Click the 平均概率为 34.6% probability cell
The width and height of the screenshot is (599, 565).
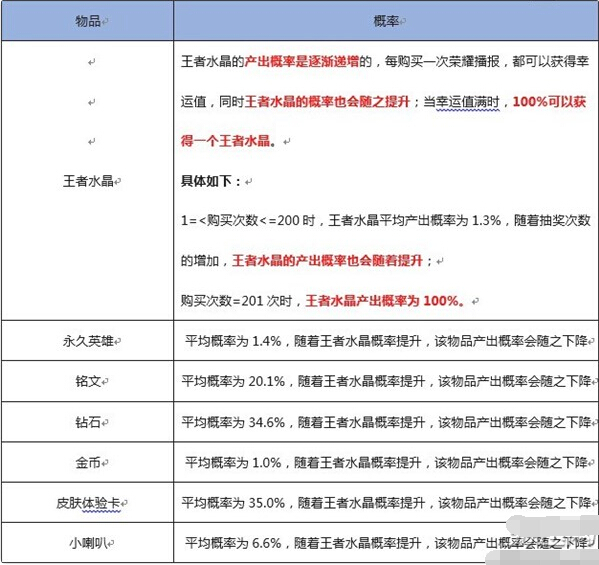pyautogui.click(x=386, y=422)
